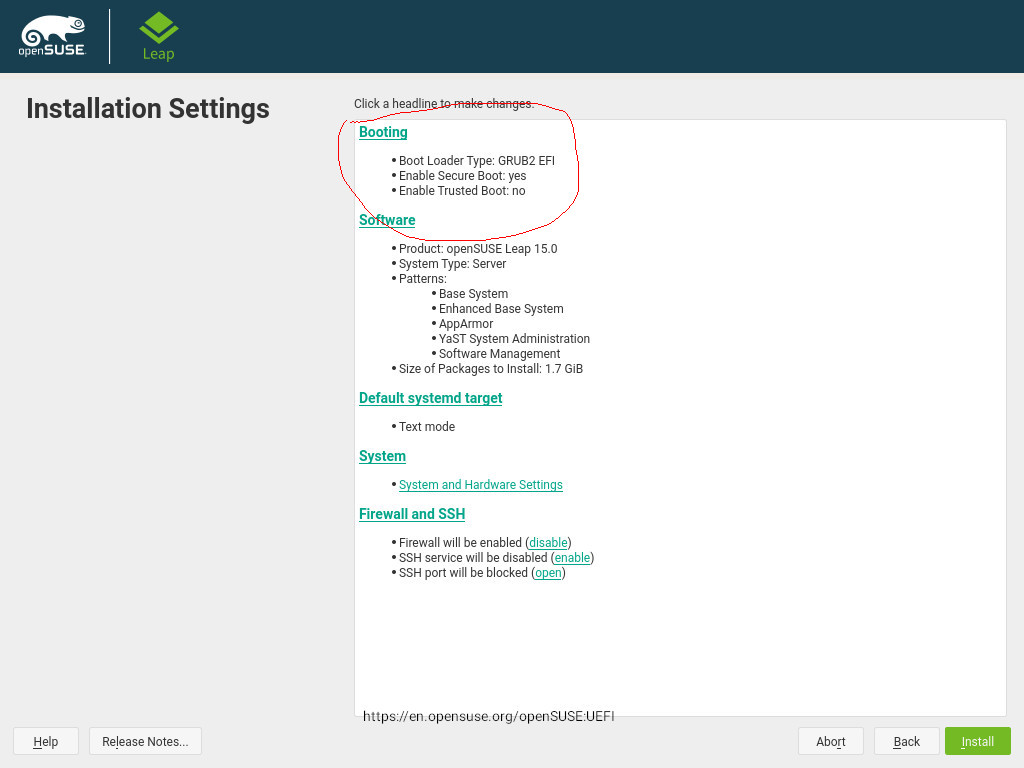Screen dimensions: 1024x768
Task: Select the YaST System Administration pattern entry
Action: [514, 339]
